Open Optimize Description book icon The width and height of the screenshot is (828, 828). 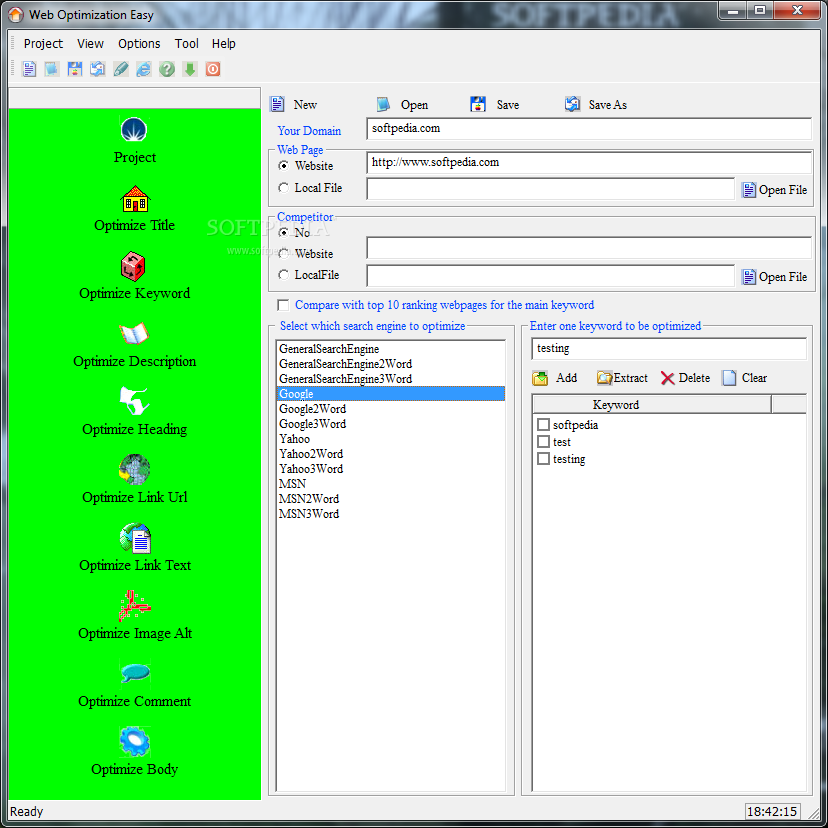pos(134,334)
